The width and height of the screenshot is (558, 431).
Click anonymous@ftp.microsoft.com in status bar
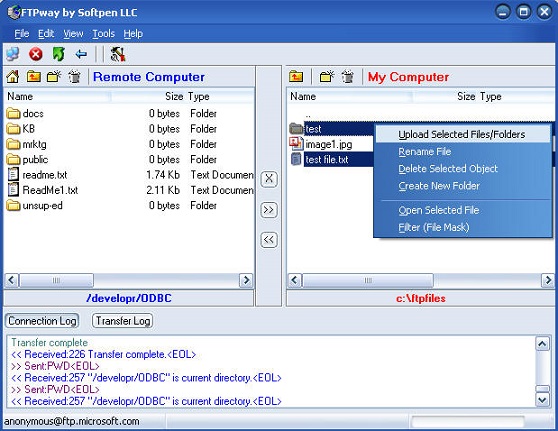[x=72, y=421]
